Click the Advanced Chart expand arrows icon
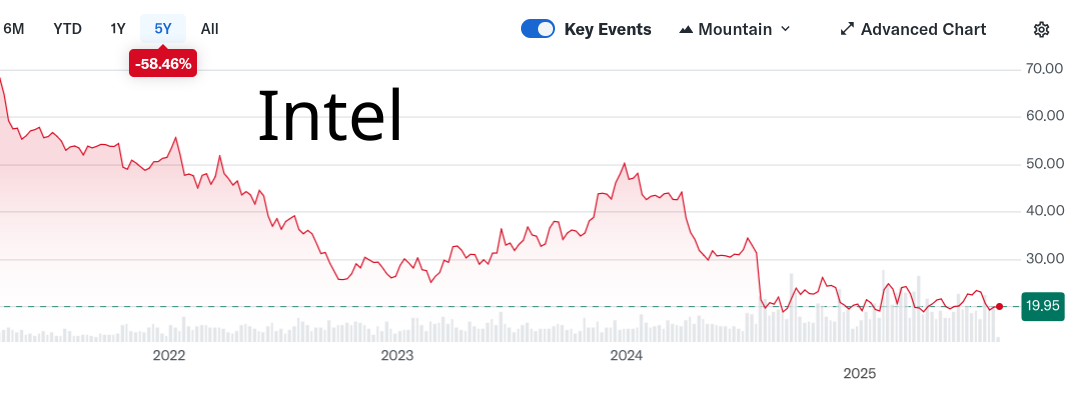Viewport: 1087px width, 407px height. tap(847, 29)
